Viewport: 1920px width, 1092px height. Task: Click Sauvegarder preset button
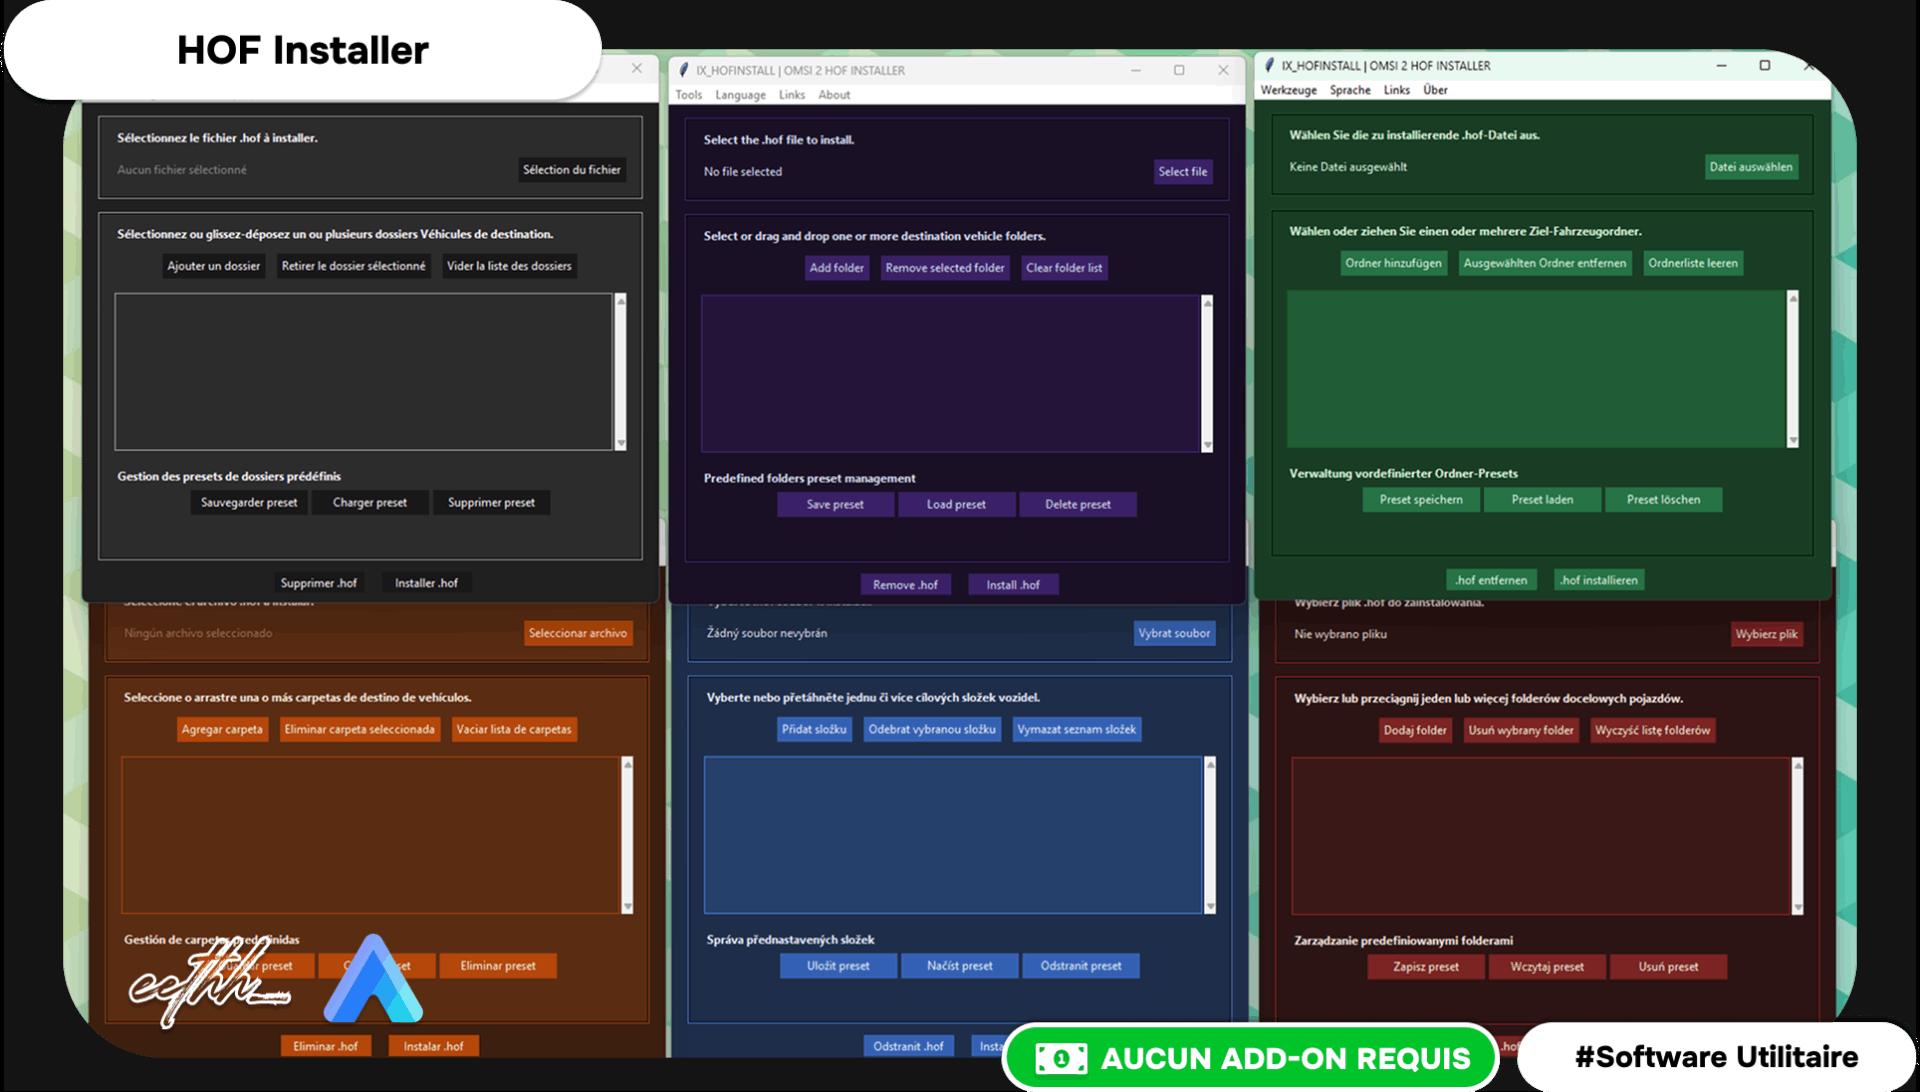[x=249, y=503]
